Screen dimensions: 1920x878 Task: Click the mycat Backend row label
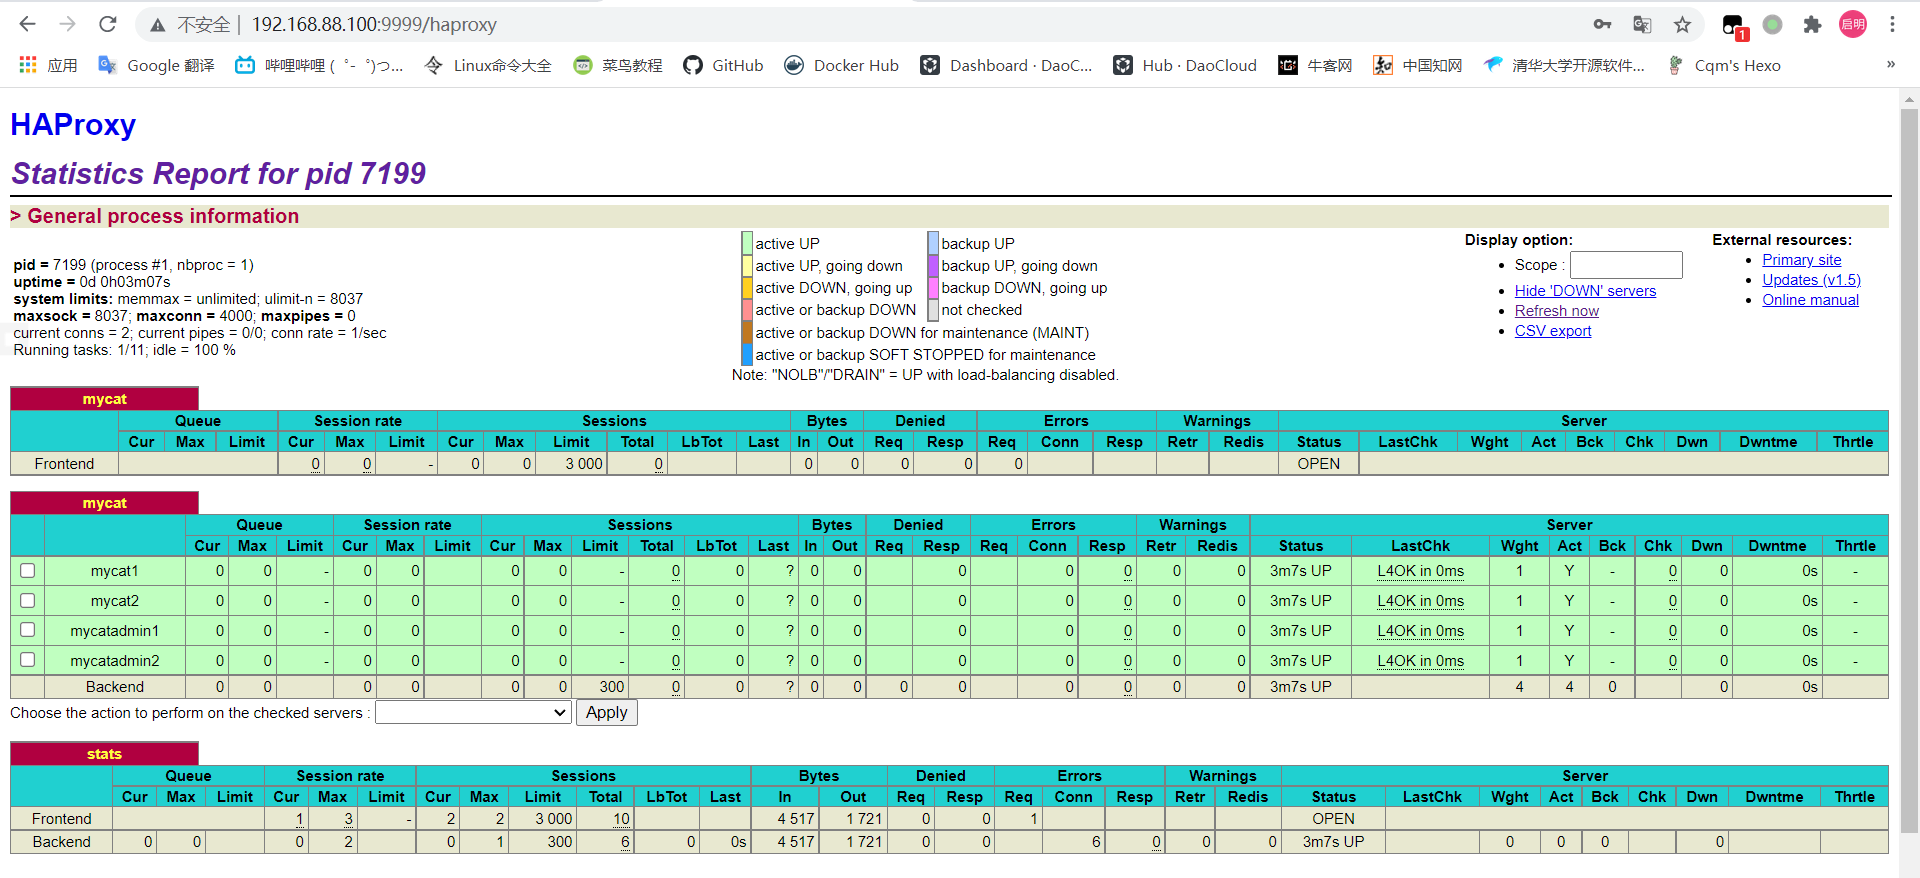pos(115,687)
